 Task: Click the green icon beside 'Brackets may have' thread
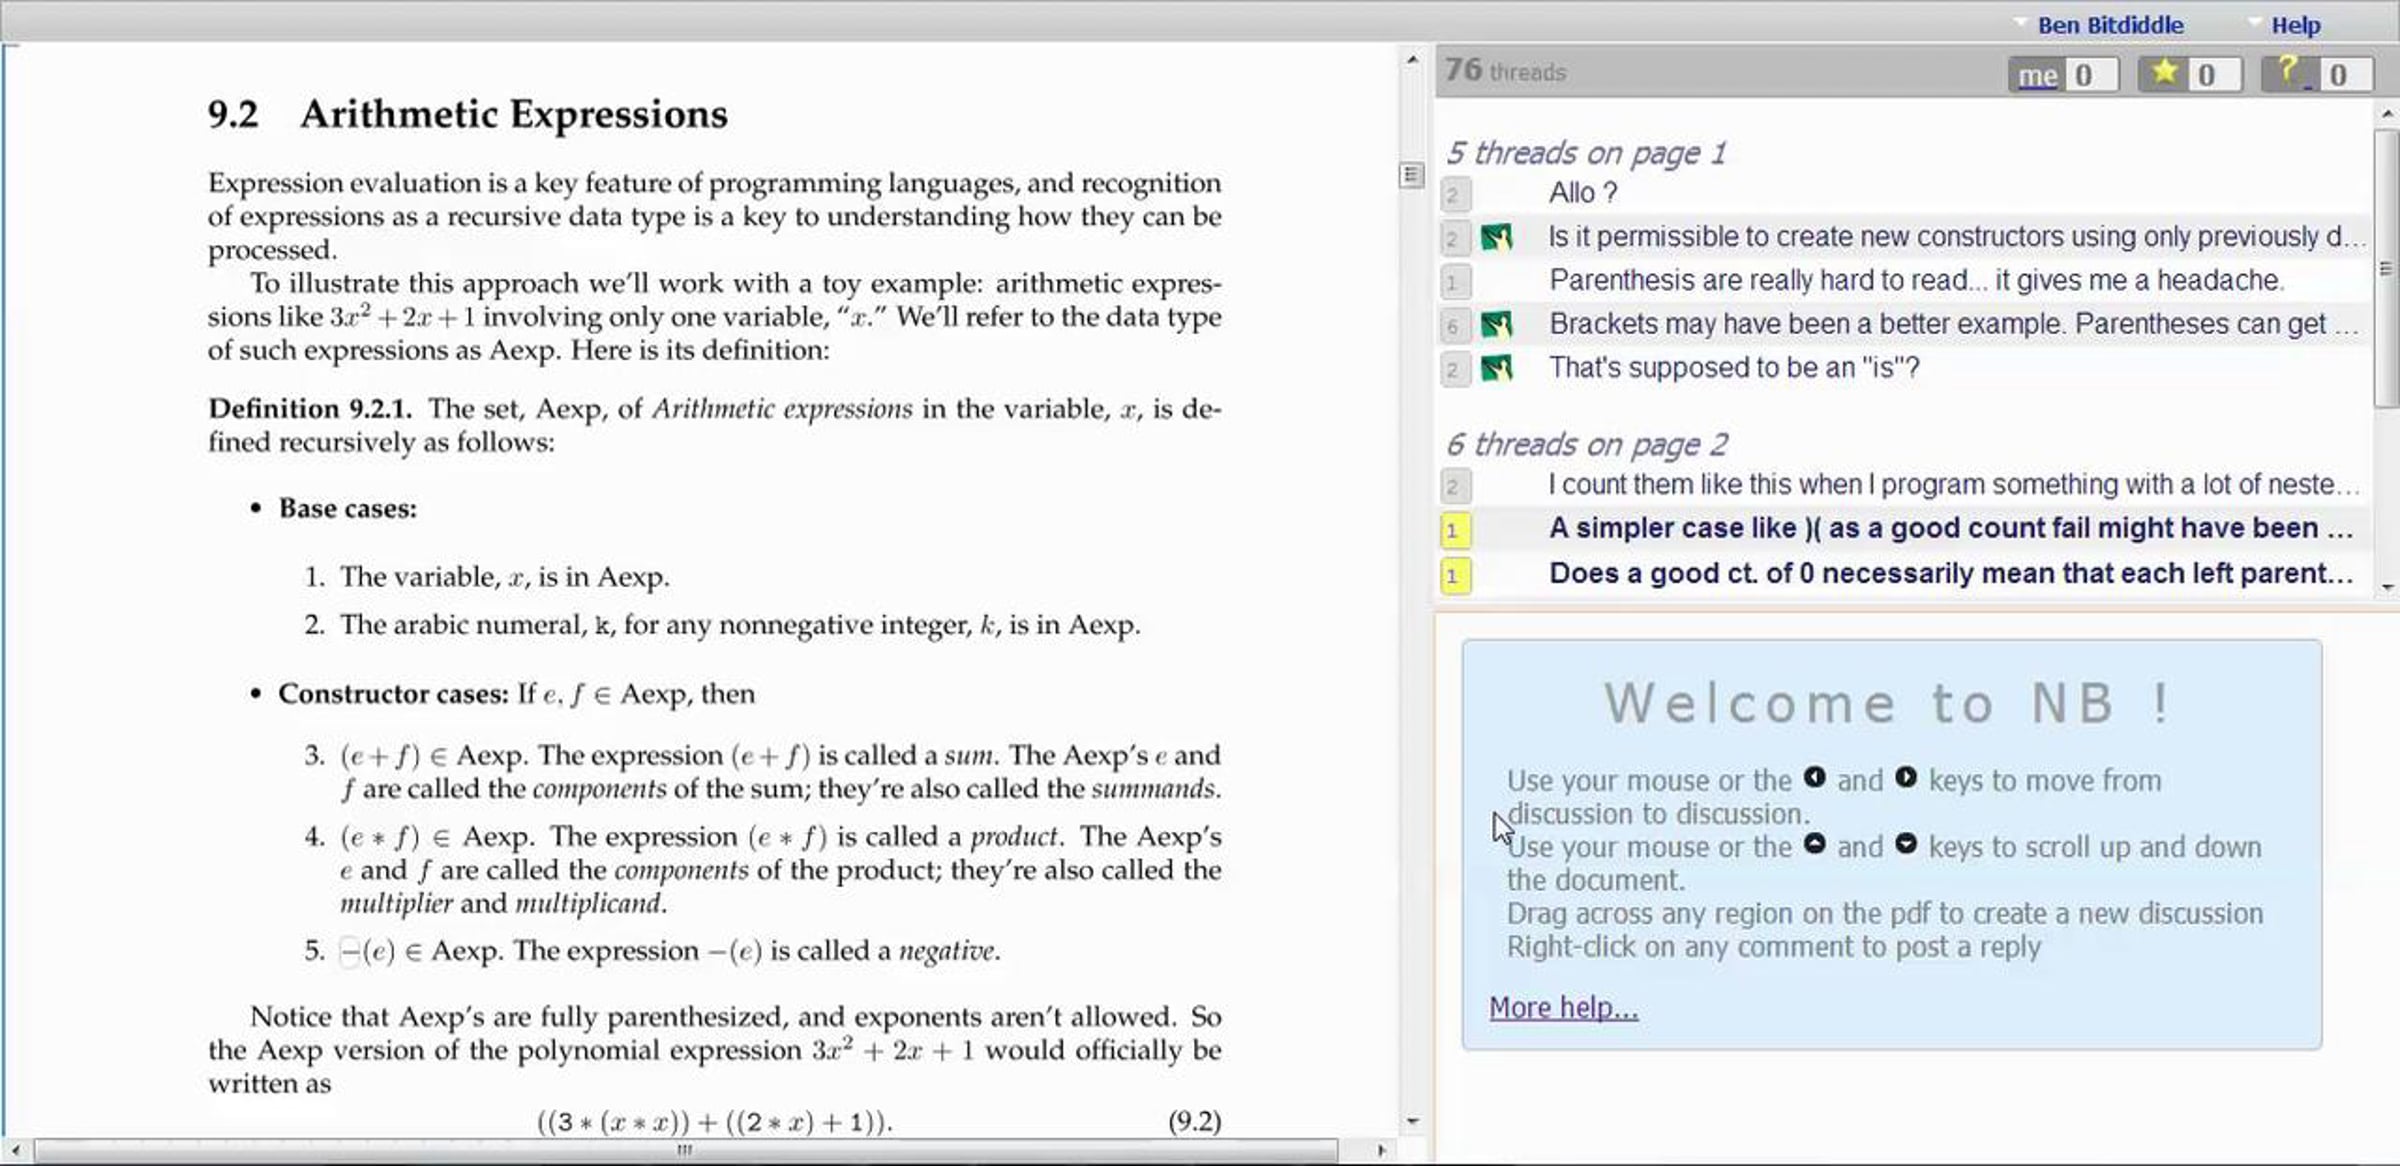tap(1497, 324)
